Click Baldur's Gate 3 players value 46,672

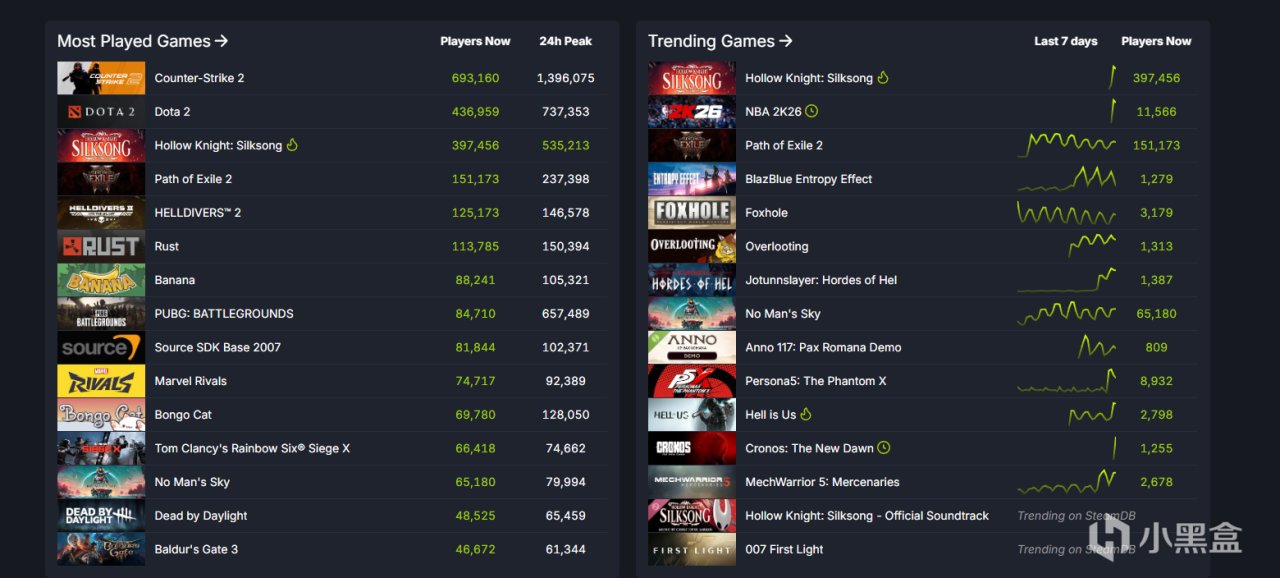(477, 549)
